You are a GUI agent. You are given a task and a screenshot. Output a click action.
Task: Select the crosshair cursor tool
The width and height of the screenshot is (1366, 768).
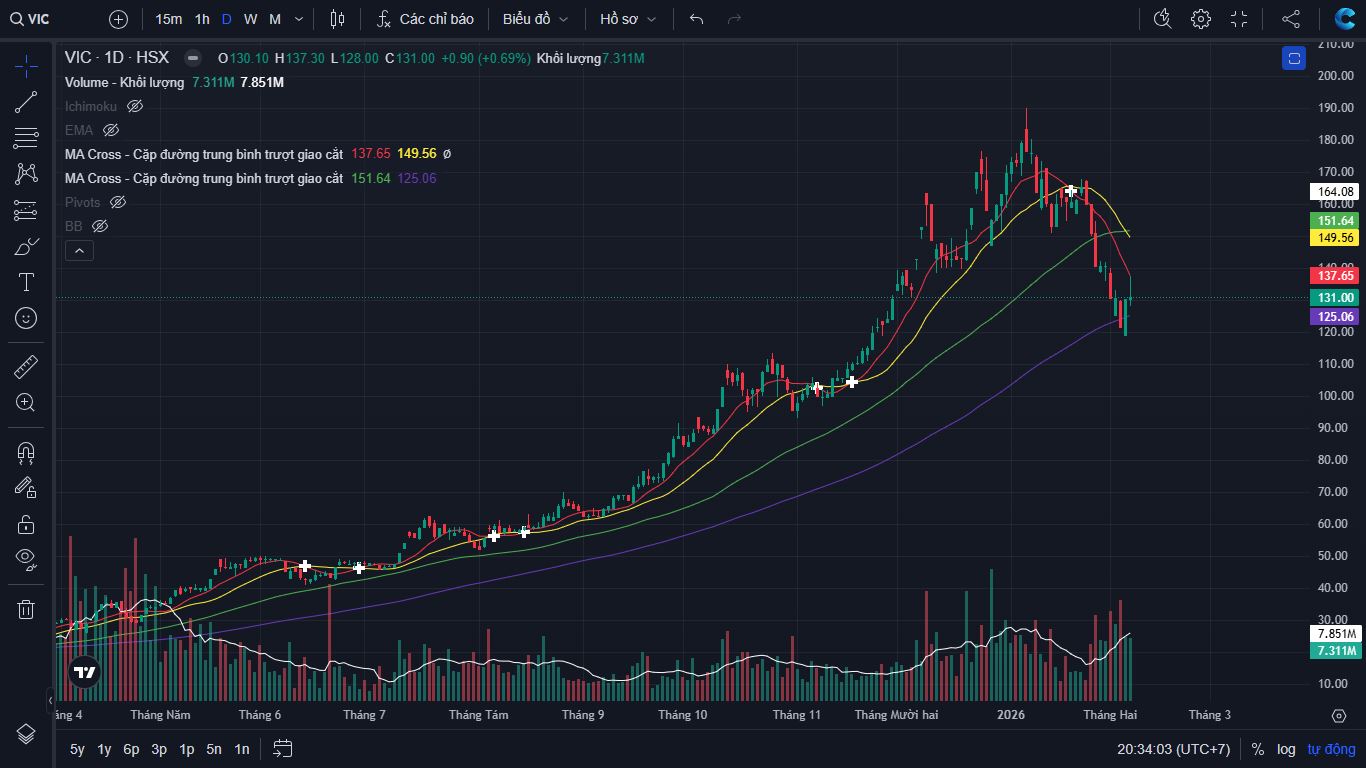tap(26, 67)
